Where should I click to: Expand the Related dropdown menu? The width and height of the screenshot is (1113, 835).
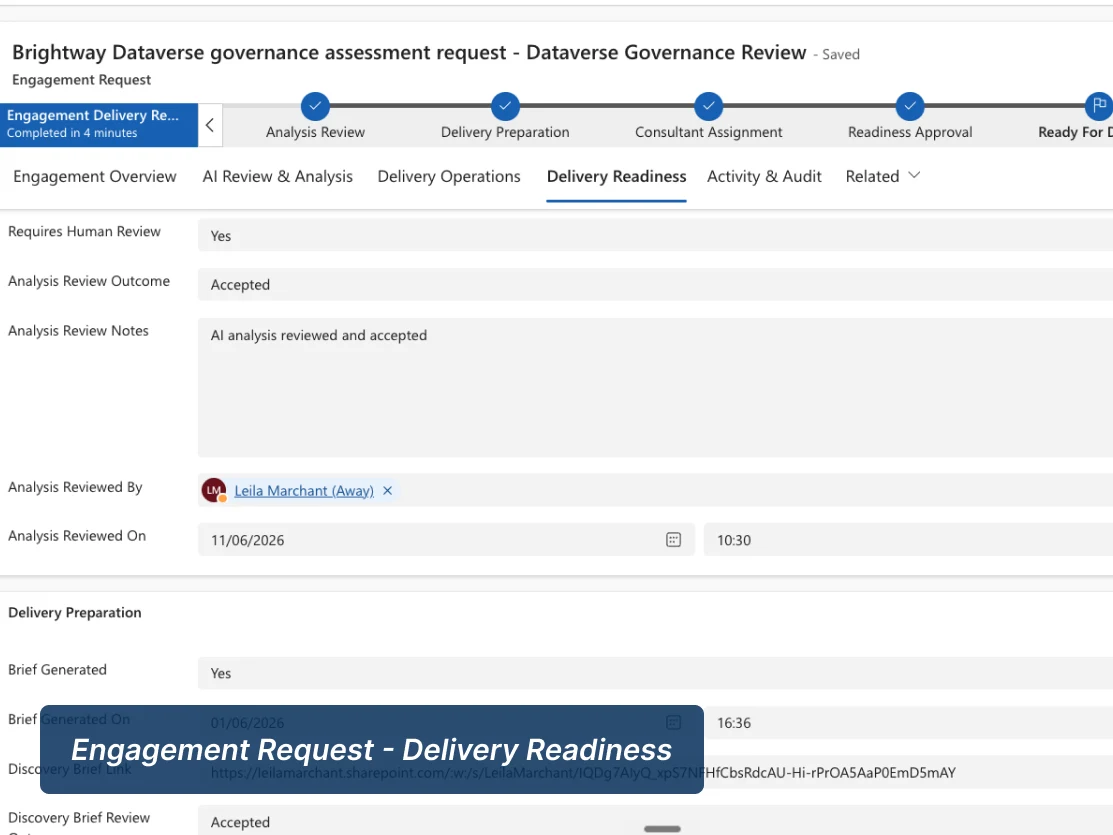click(882, 176)
